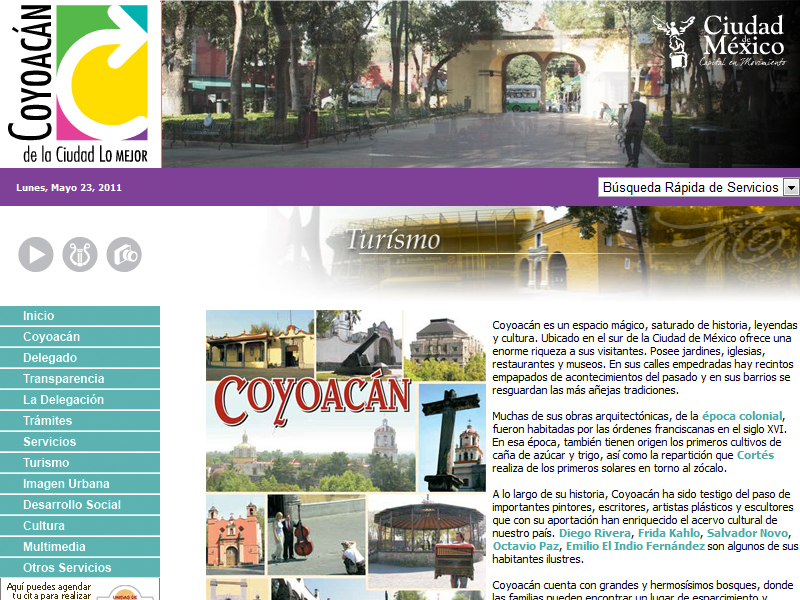This screenshot has width=800, height=600.
Task: Open the Multimedia menu entry
Action: coord(54,547)
